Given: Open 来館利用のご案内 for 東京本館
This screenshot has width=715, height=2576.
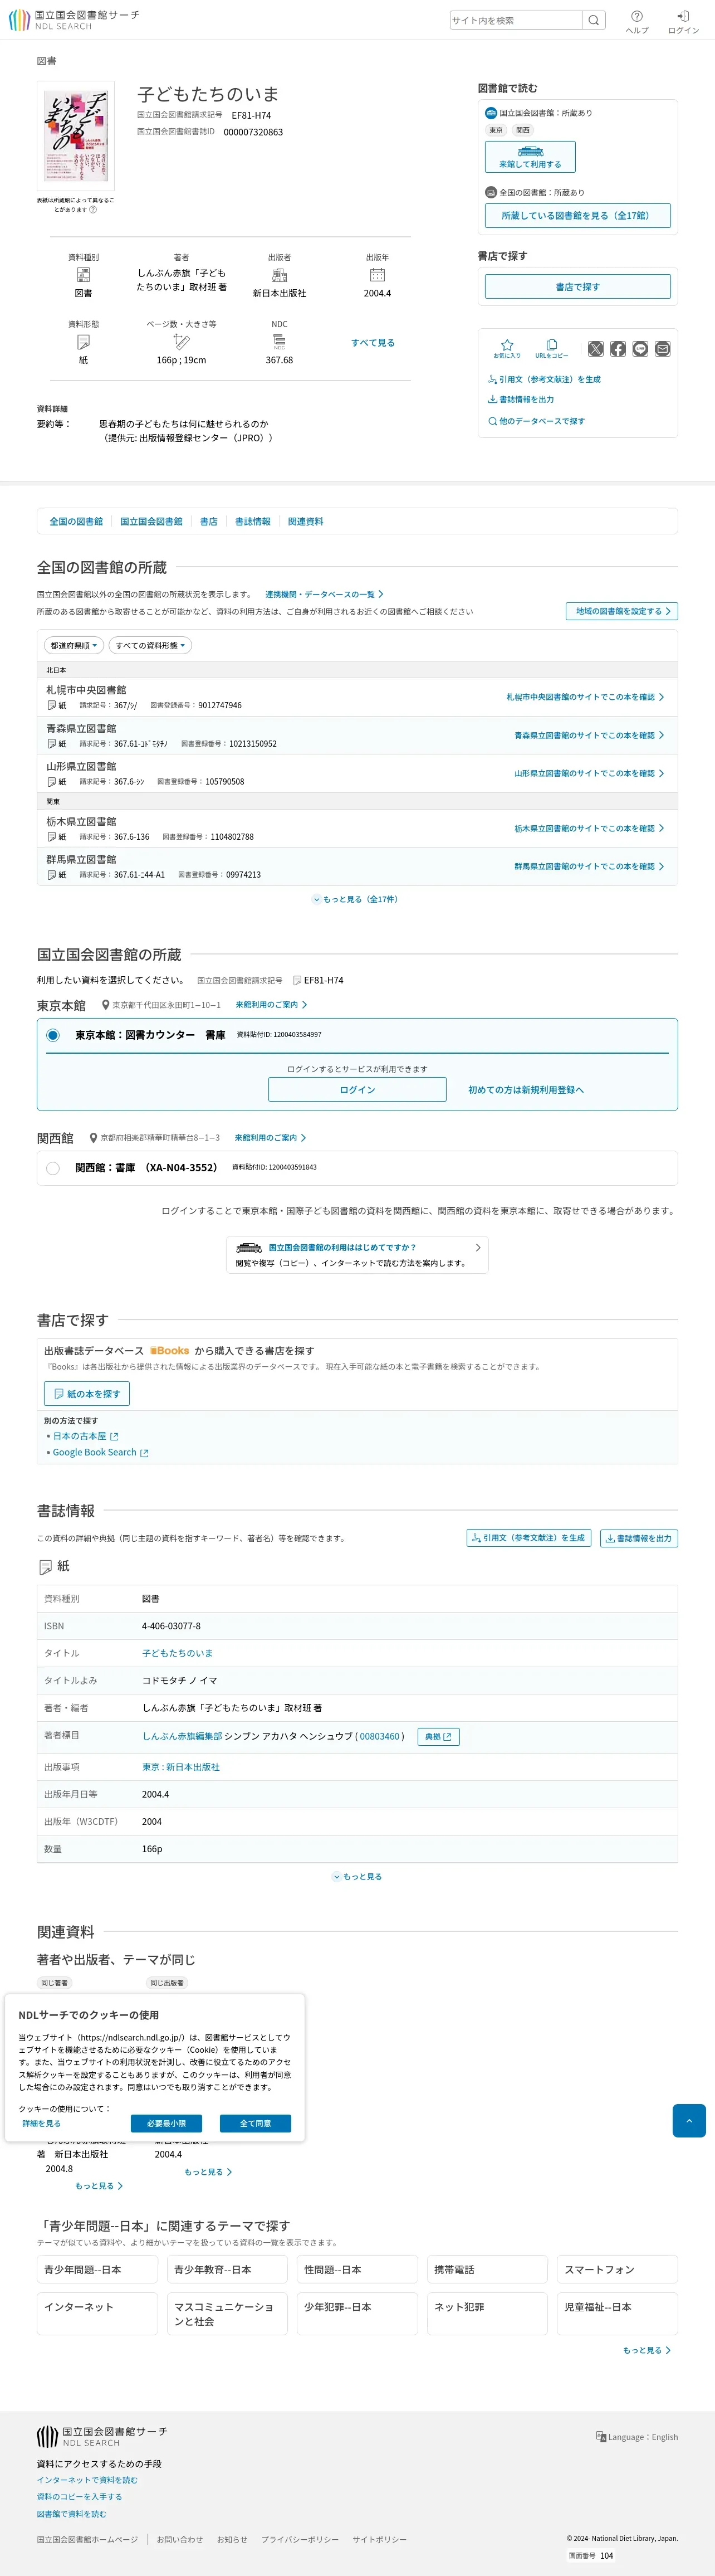Looking at the screenshot, I should click(x=271, y=1004).
